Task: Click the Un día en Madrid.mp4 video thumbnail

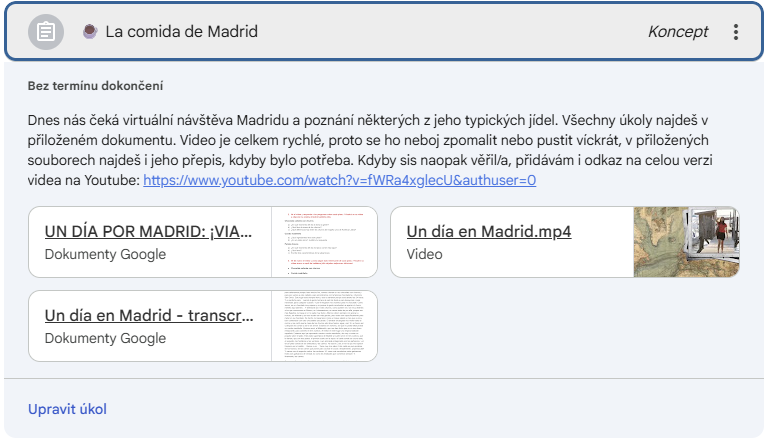Action: (686, 242)
